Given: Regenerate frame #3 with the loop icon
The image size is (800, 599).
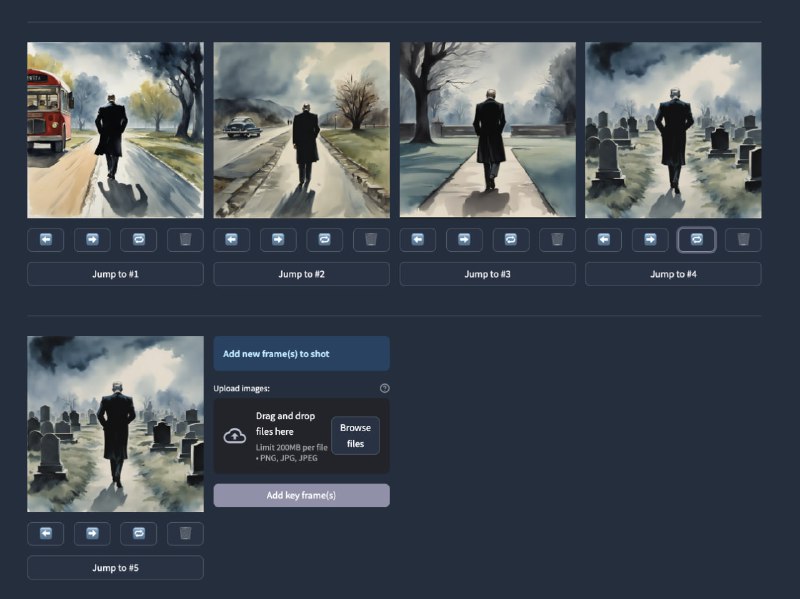Looking at the screenshot, I should pyautogui.click(x=510, y=240).
